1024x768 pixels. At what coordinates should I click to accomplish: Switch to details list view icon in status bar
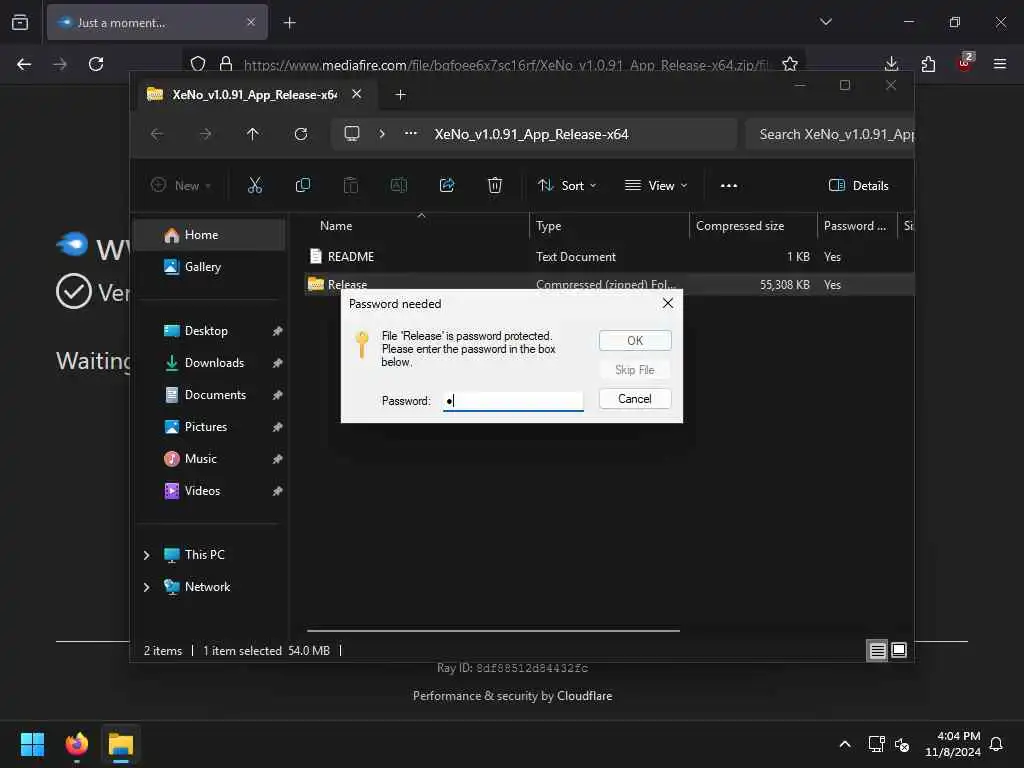[x=878, y=650]
